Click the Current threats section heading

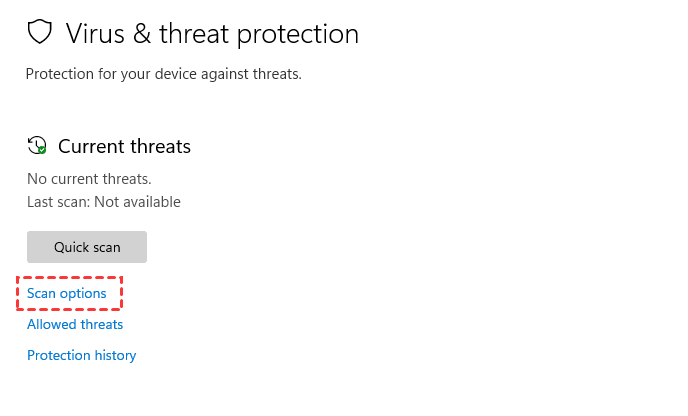pos(124,146)
